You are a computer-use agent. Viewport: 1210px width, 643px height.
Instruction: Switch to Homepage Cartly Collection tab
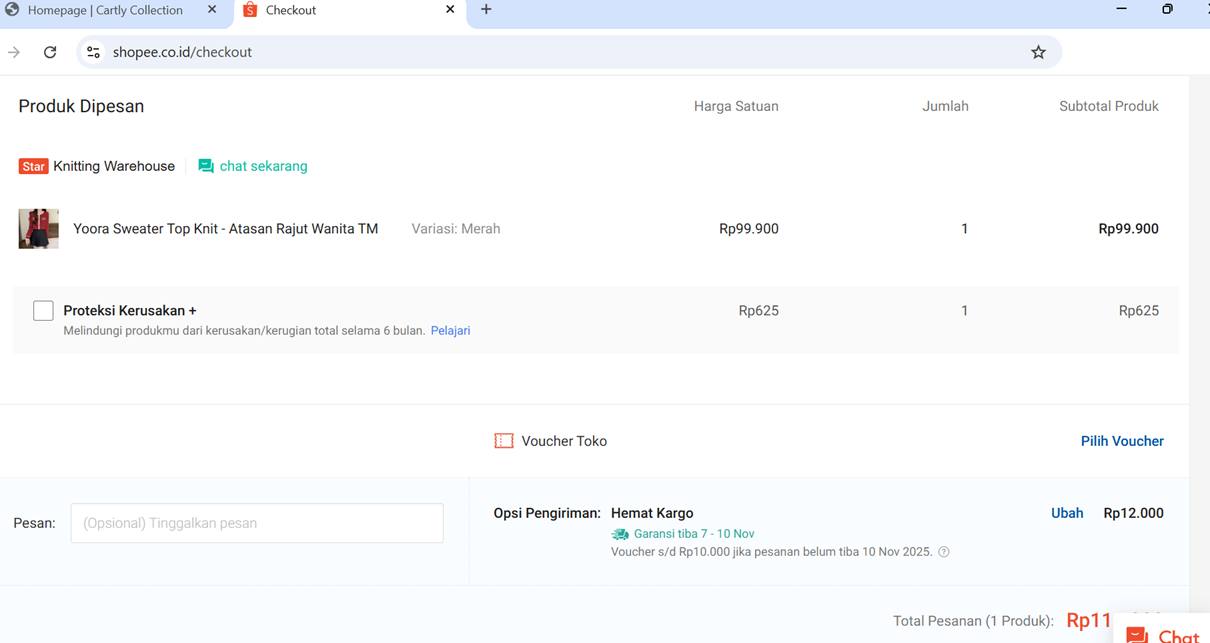(105, 10)
